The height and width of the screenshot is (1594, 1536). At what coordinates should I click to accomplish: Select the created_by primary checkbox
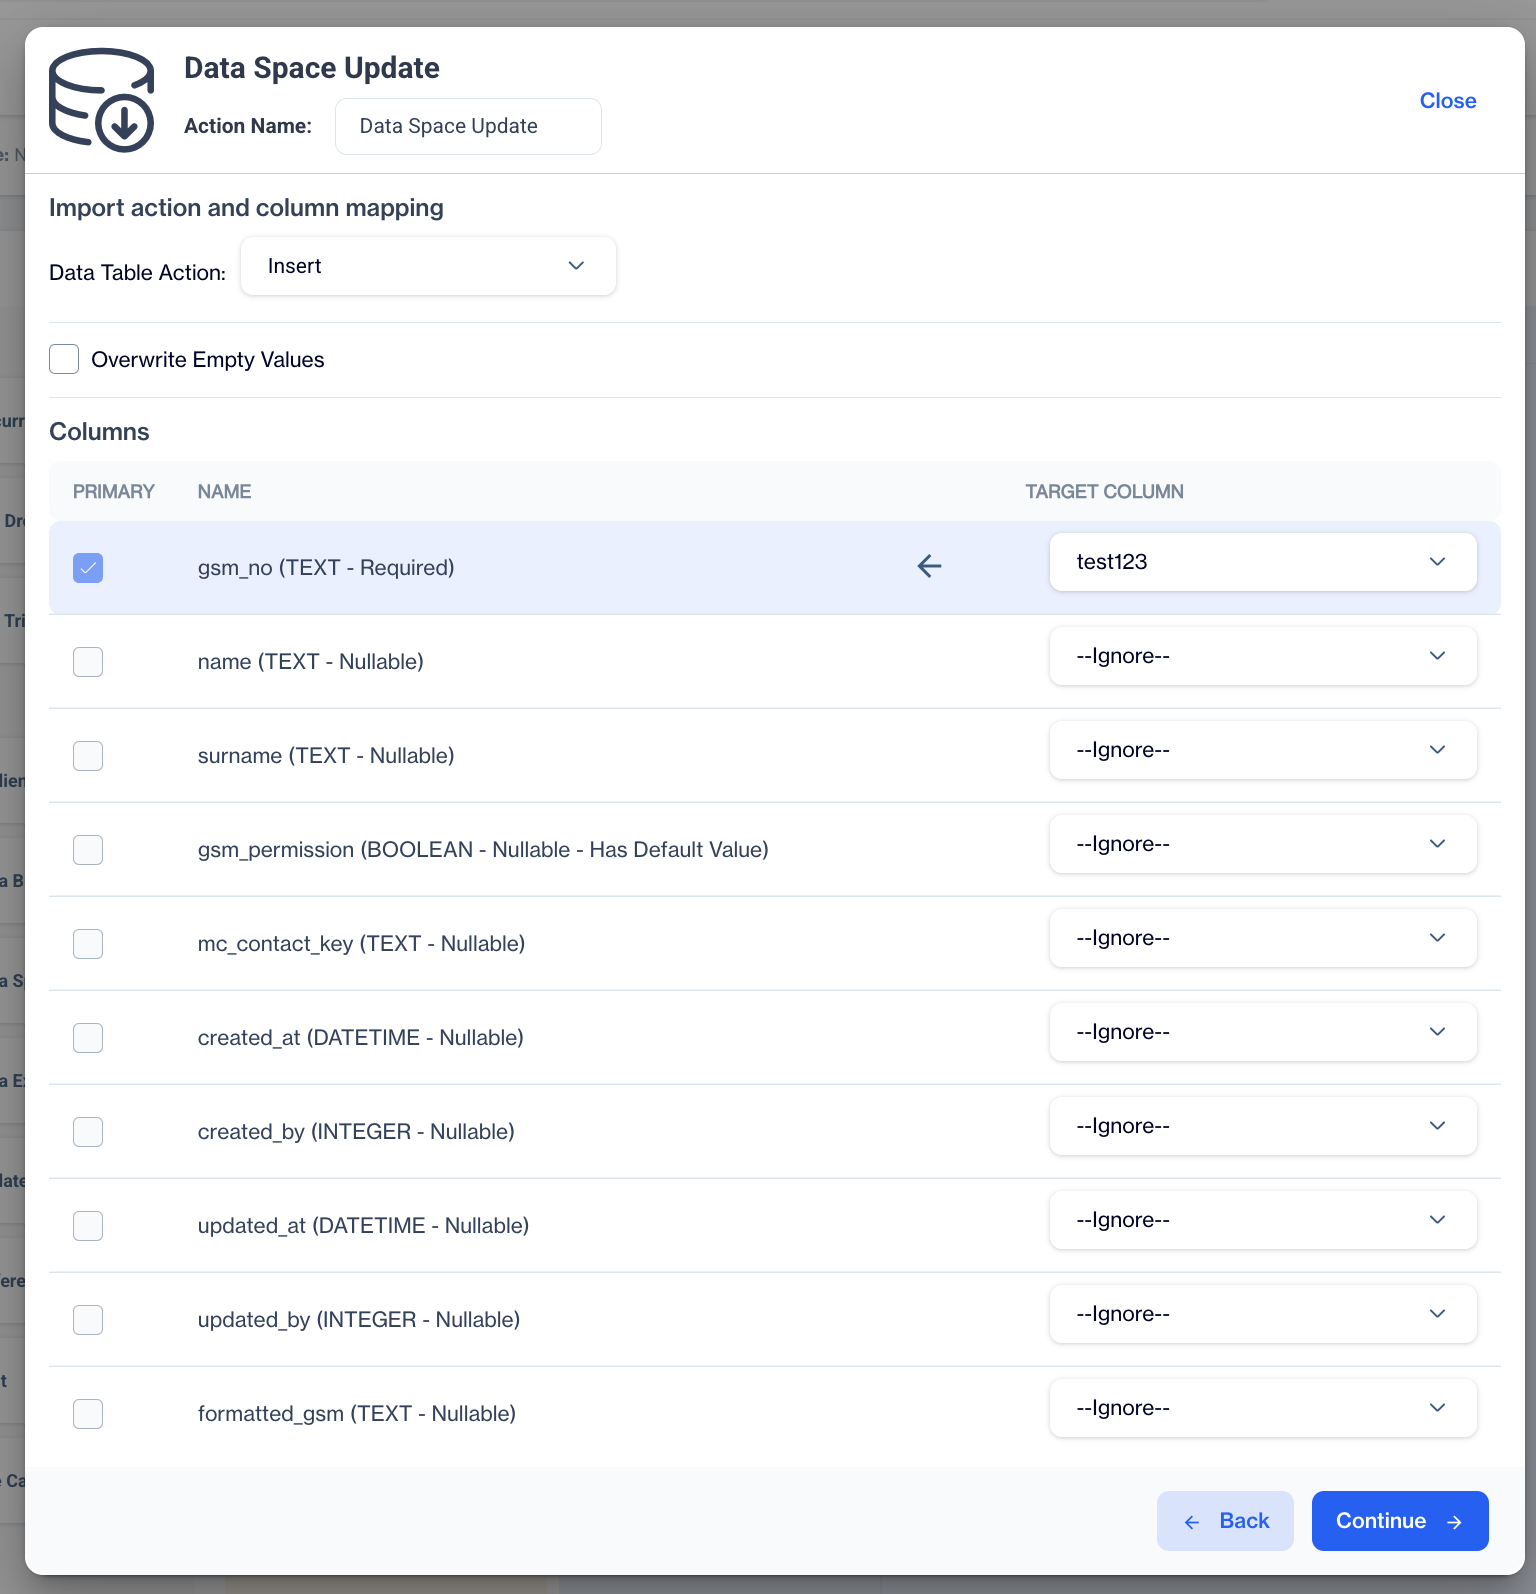pos(88,1132)
